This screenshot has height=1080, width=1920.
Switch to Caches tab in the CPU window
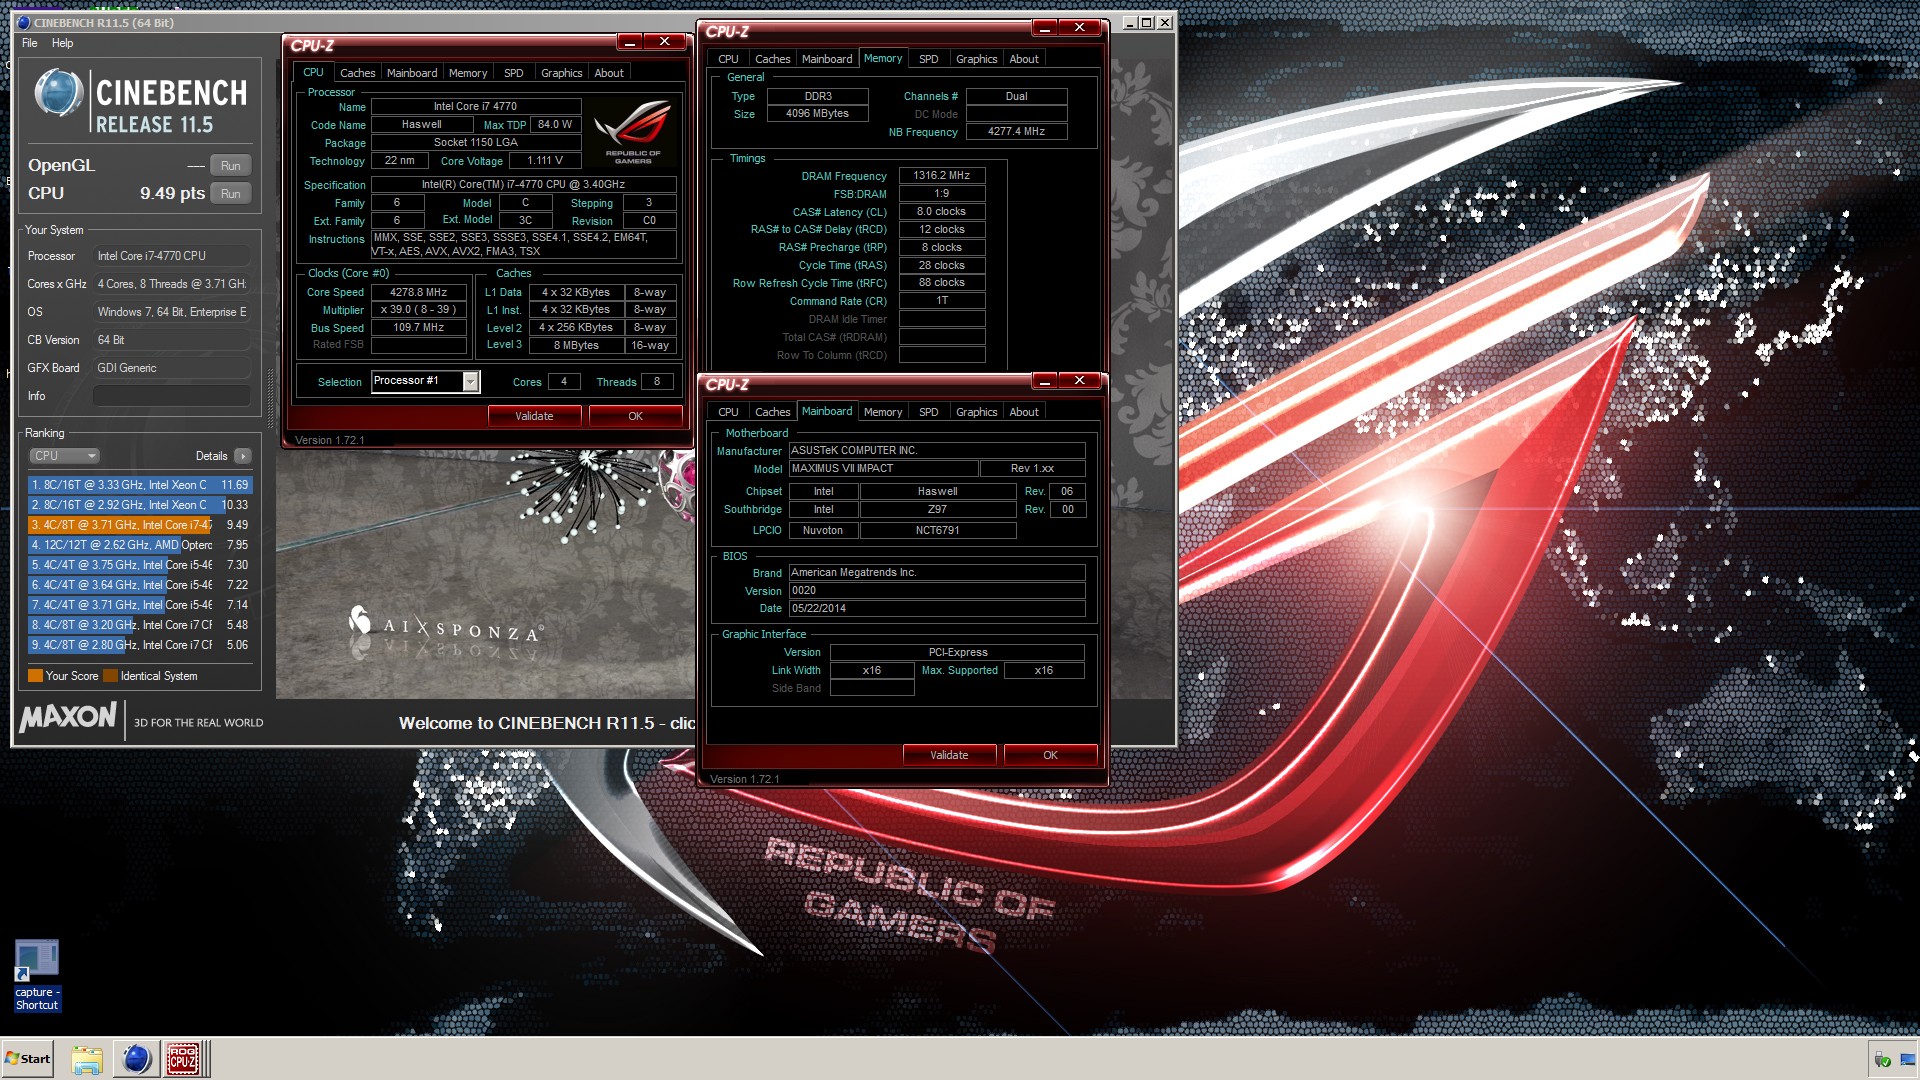coord(357,73)
